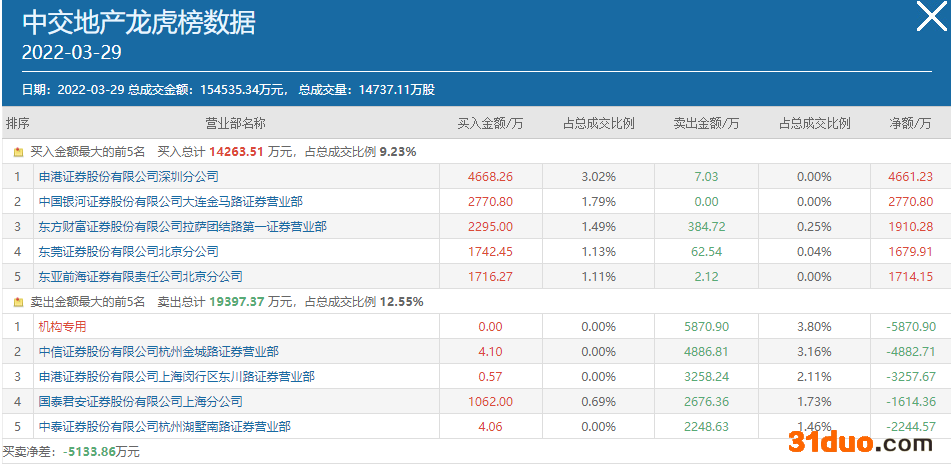This screenshot has height=464, width=951.
Task: Select 中信证券杭州金城路证券营业部
Action: (158, 352)
